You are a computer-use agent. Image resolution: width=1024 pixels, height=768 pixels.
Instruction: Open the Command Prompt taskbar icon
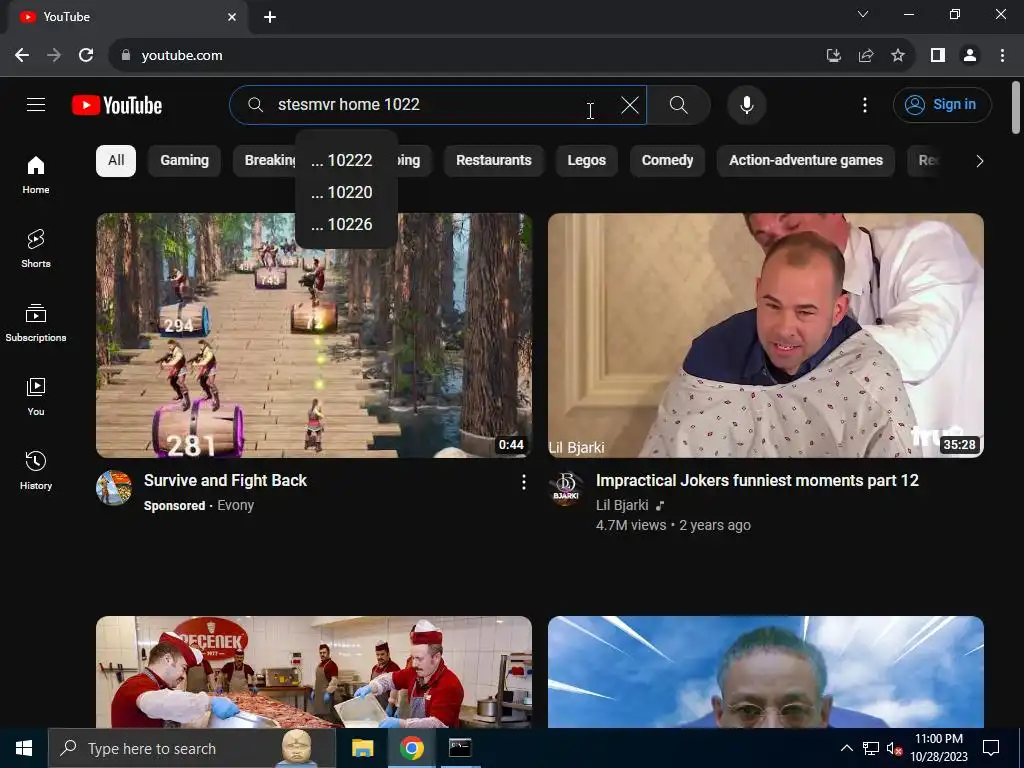[460, 748]
